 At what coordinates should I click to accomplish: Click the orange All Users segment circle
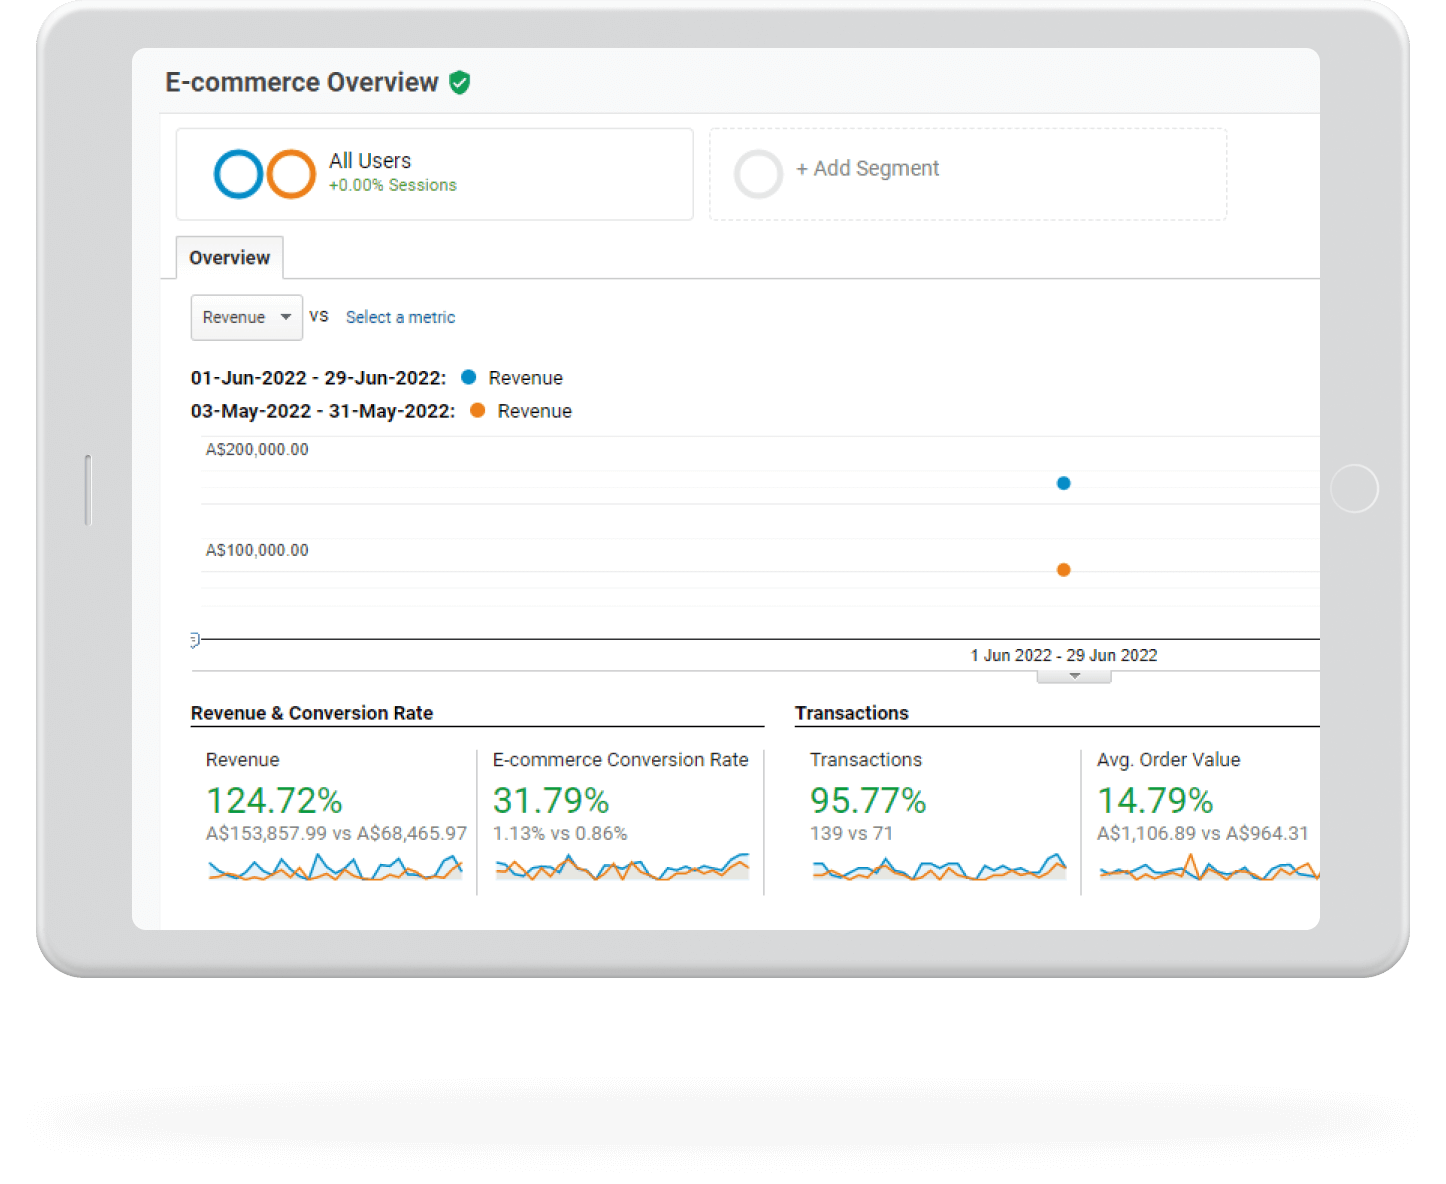click(291, 174)
